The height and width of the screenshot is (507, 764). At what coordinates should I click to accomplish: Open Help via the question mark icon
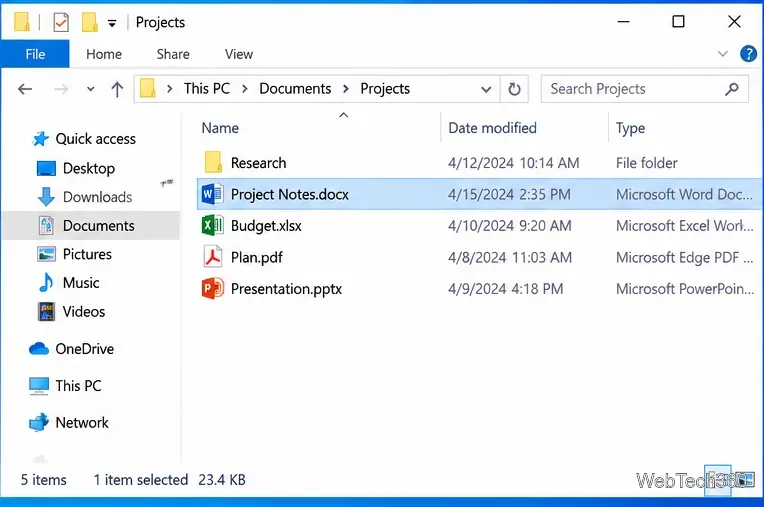click(748, 54)
